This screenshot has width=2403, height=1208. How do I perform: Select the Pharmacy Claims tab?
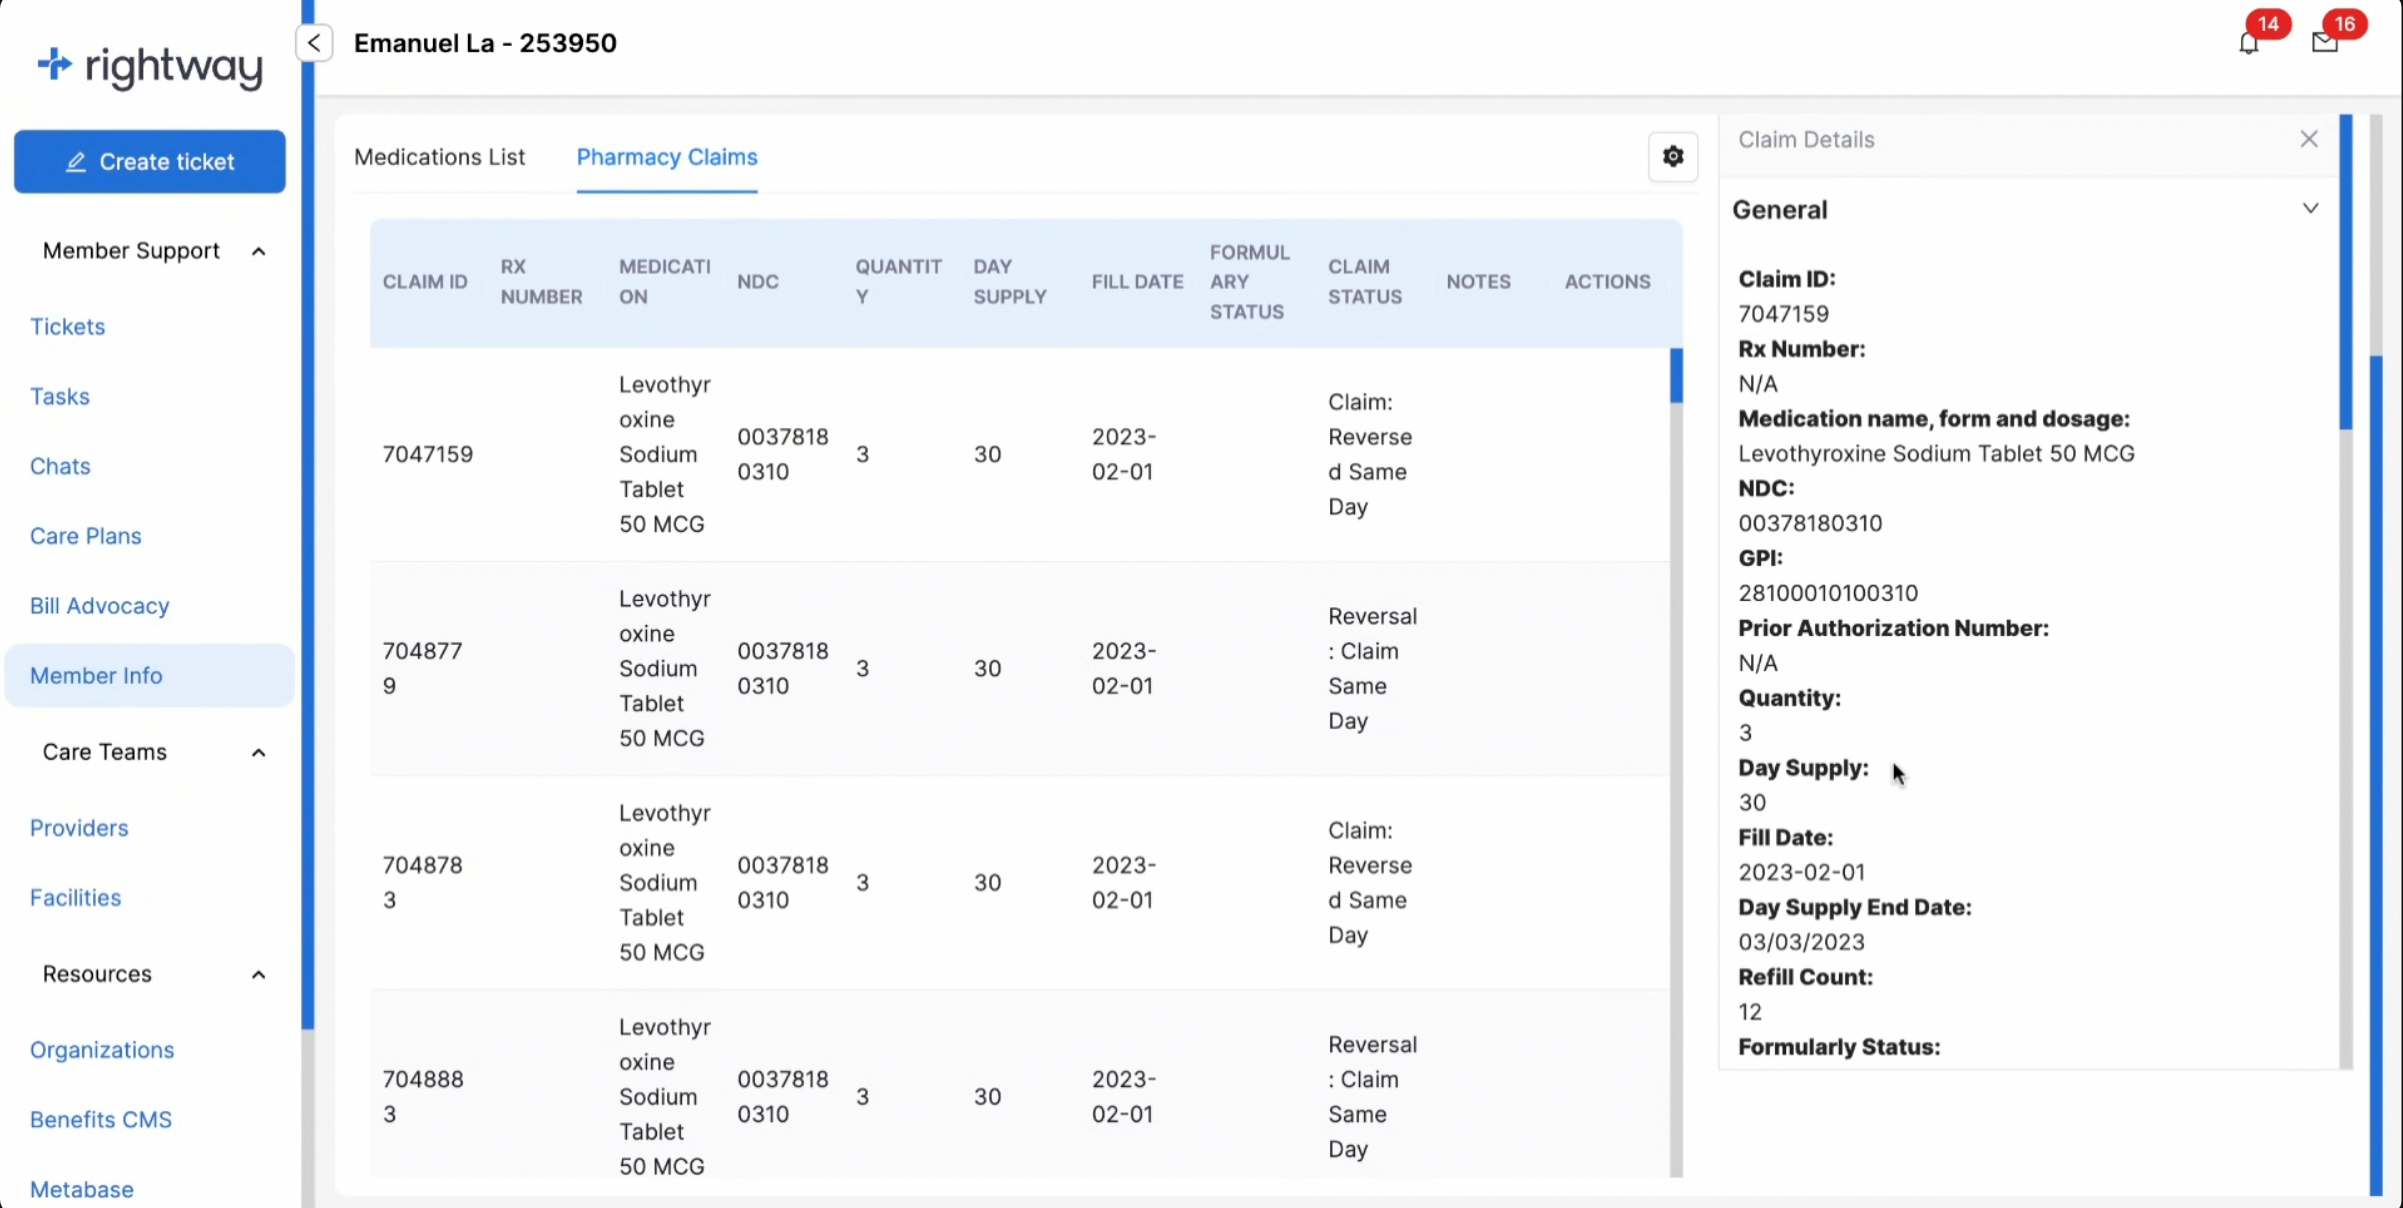click(667, 157)
